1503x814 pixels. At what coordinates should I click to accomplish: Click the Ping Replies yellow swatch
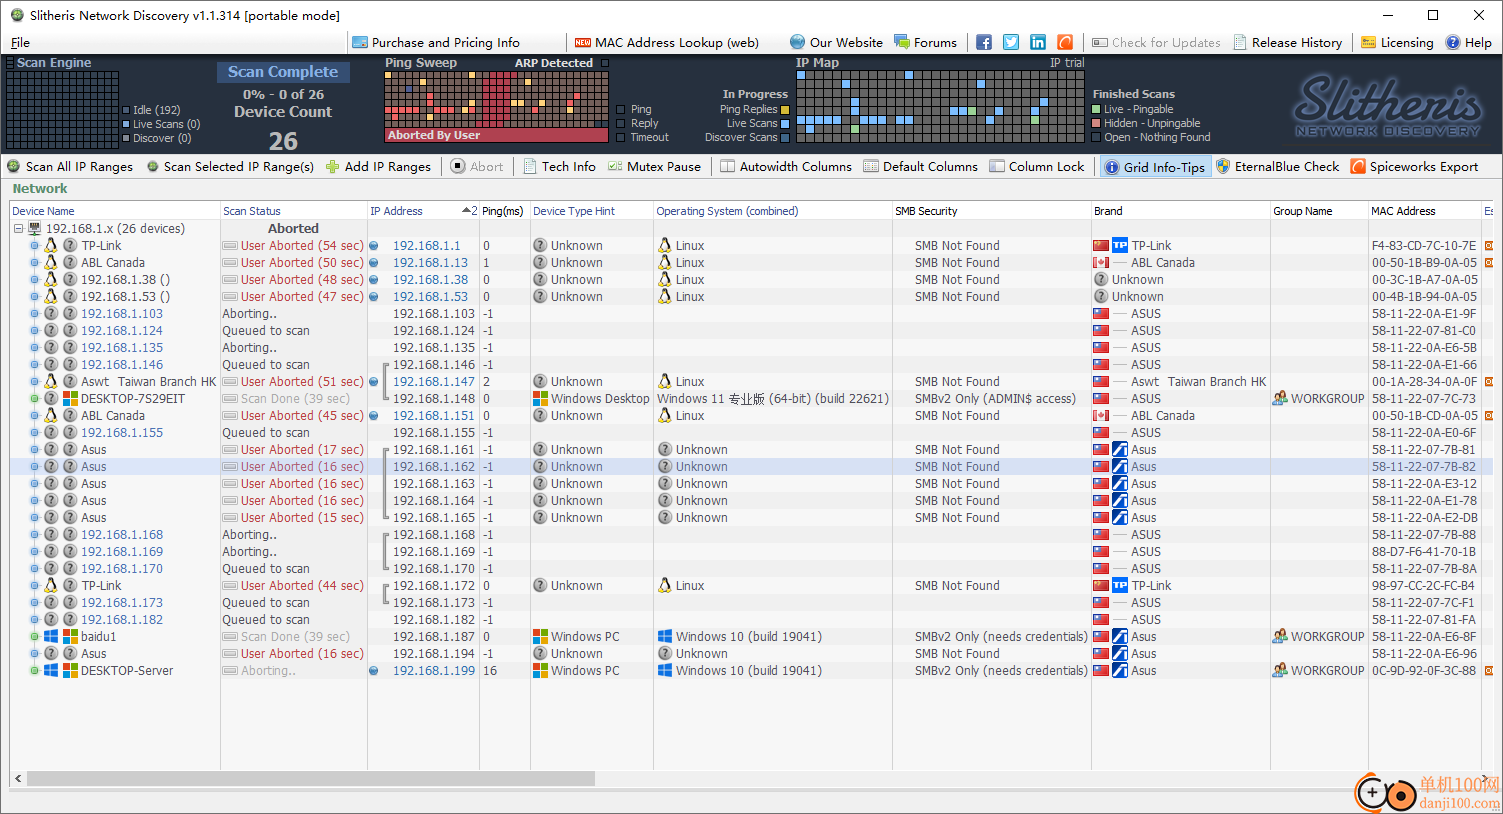coord(785,109)
